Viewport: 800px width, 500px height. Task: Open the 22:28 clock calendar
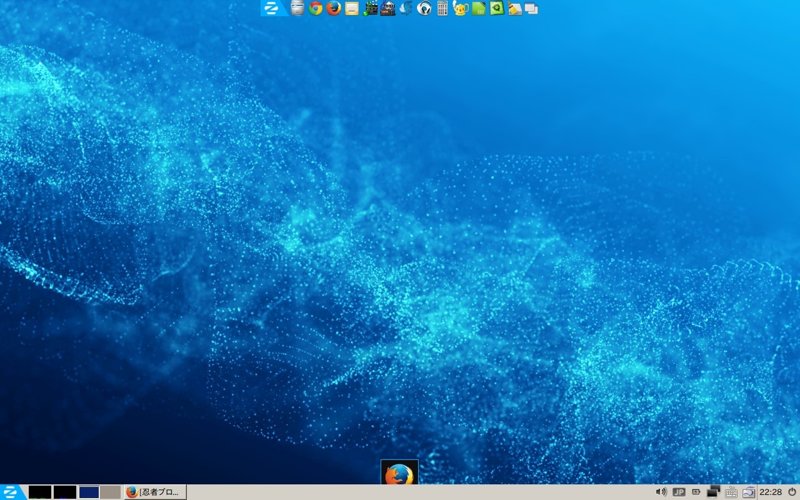[x=770, y=492]
